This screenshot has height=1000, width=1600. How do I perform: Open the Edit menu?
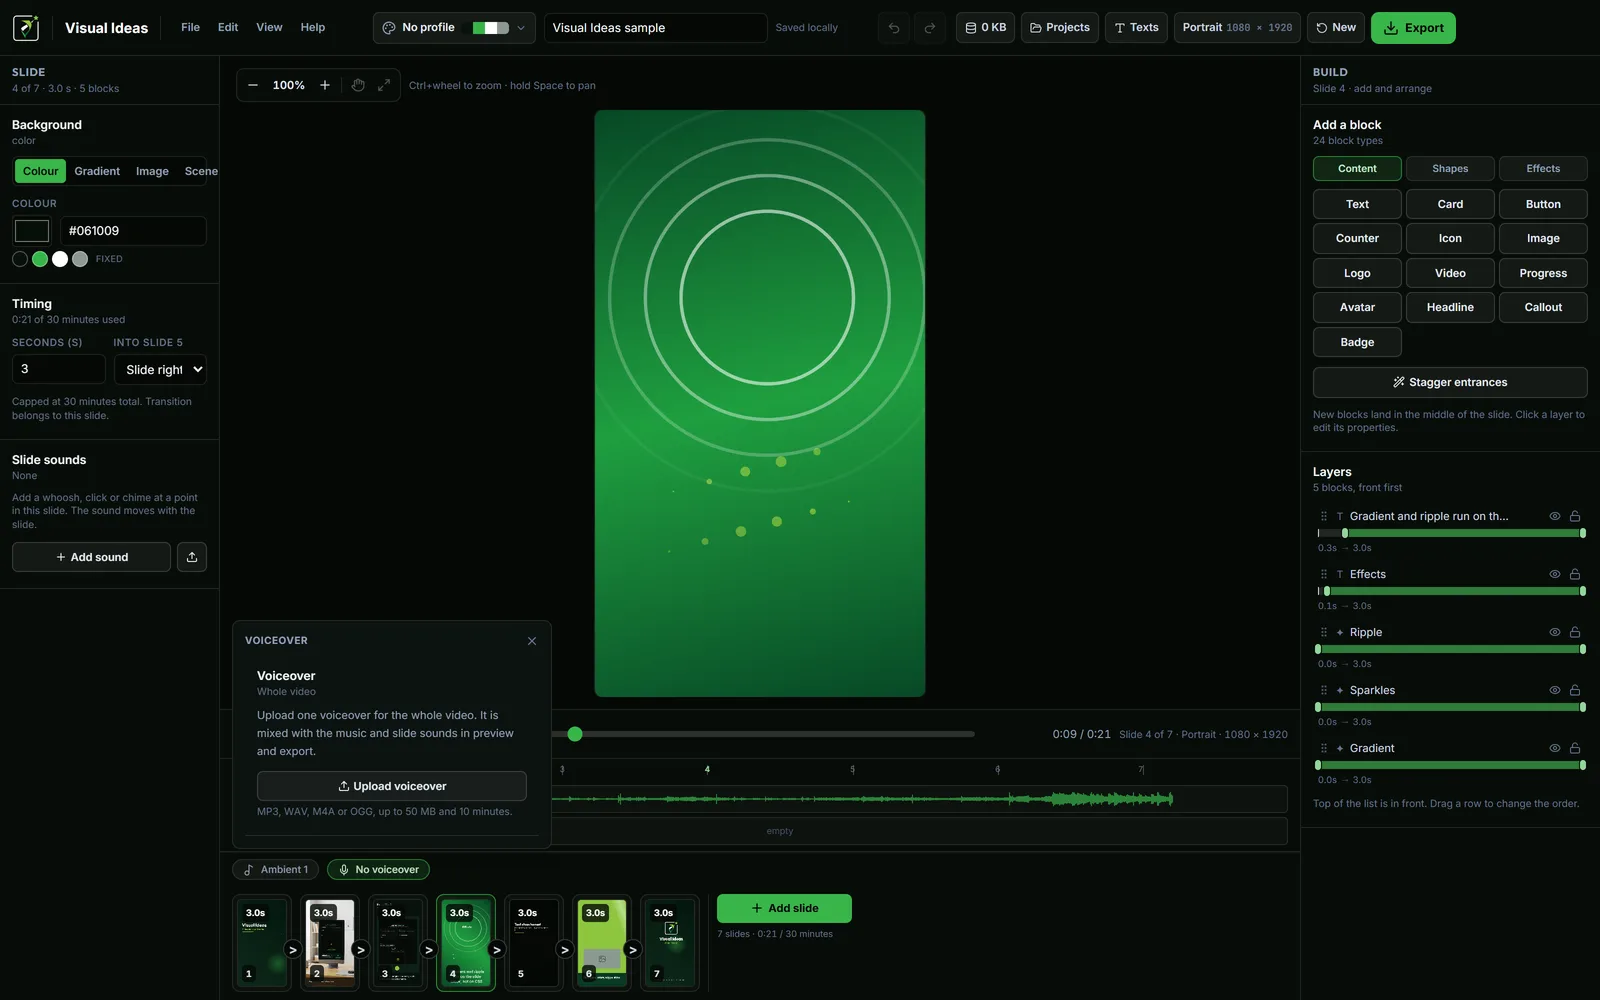click(x=228, y=27)
